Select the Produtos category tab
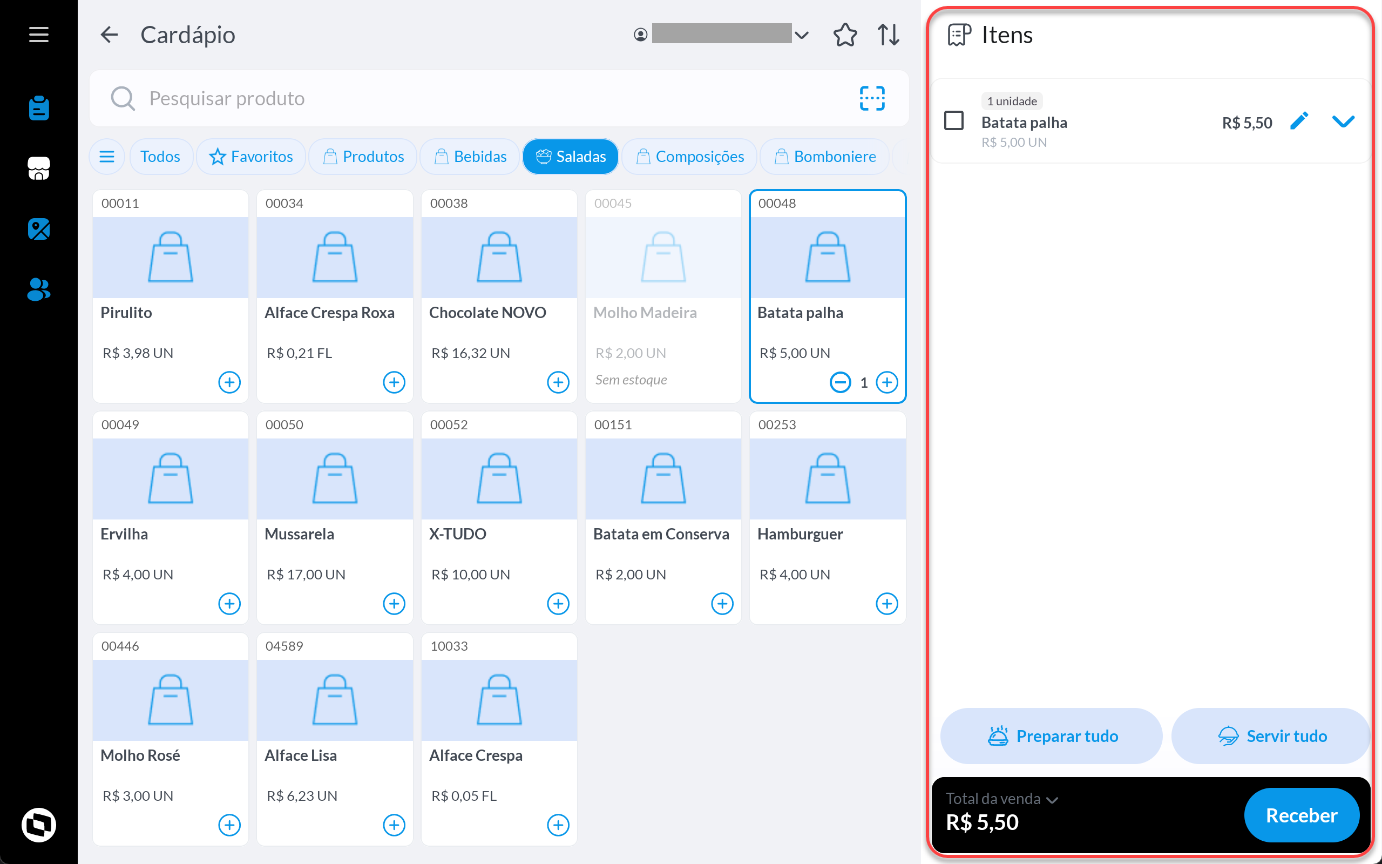This screenshot has height=864, width=1382. click(363, 157)
